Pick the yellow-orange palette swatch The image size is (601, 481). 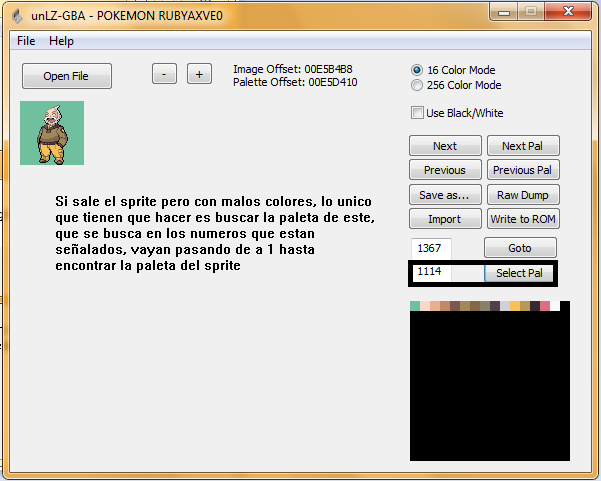[x=515, y=306]
